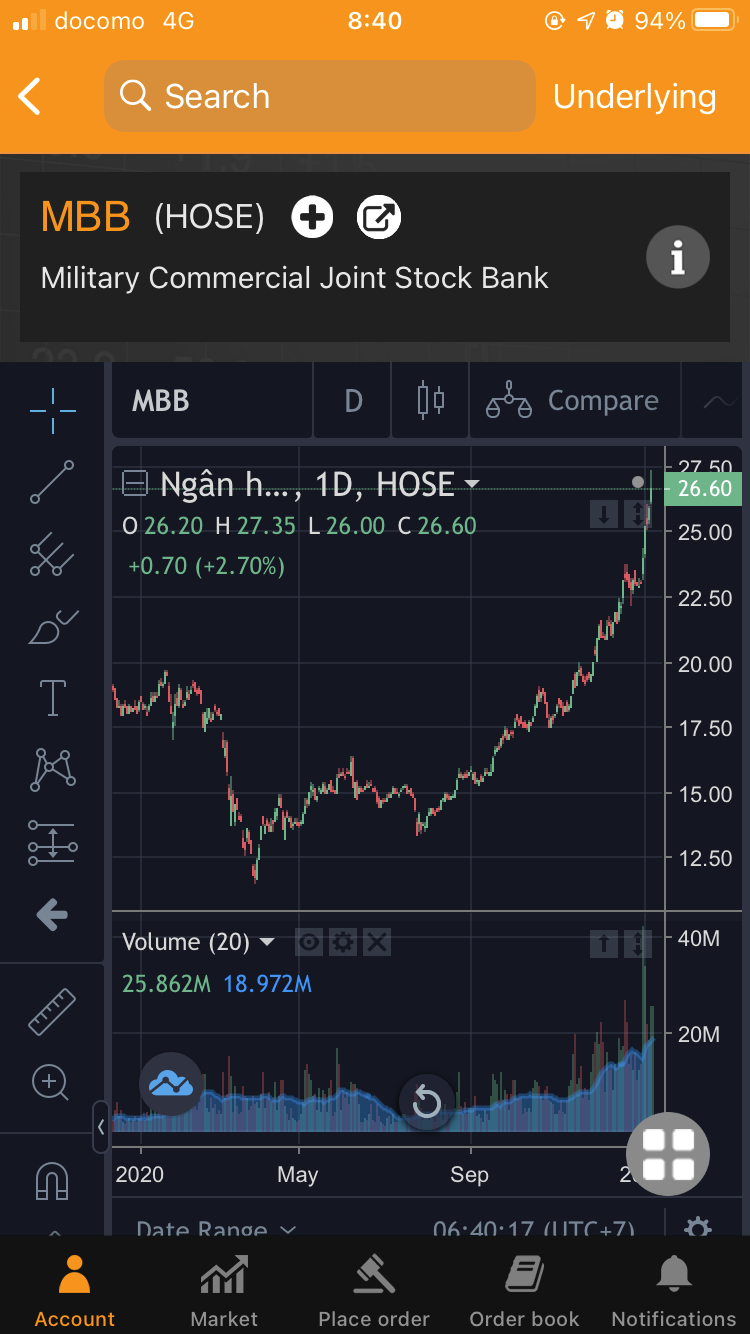The height and width of the screenshot is (1334, 750).
Task: Select the Text annotation tool
Action: pyautogui.click(x=52, y=698)
